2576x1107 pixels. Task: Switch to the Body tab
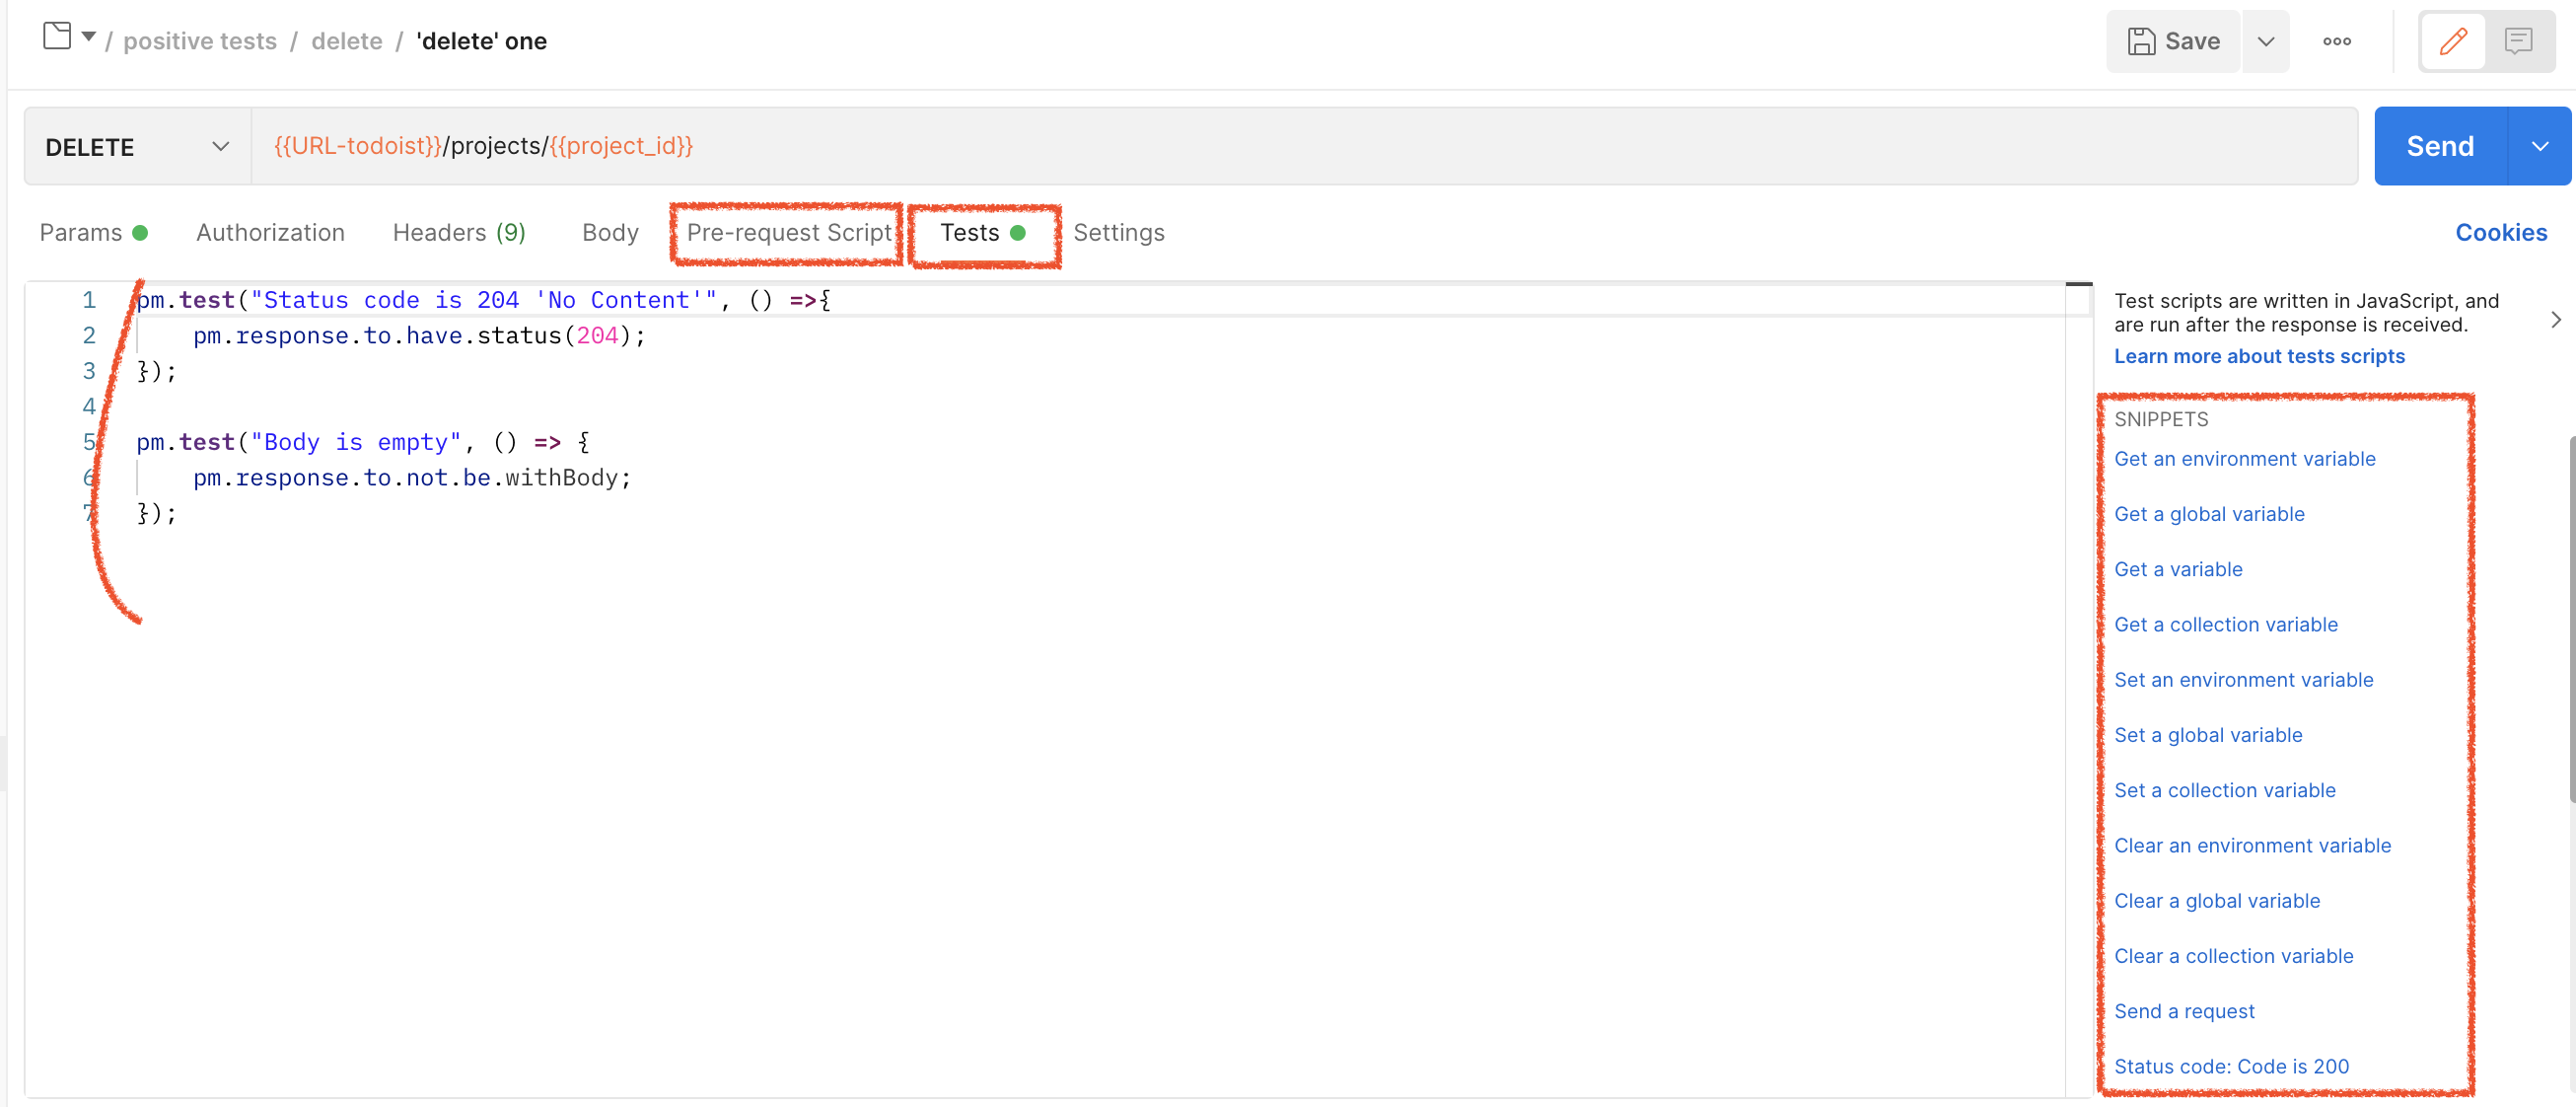(x=609, y=232)
